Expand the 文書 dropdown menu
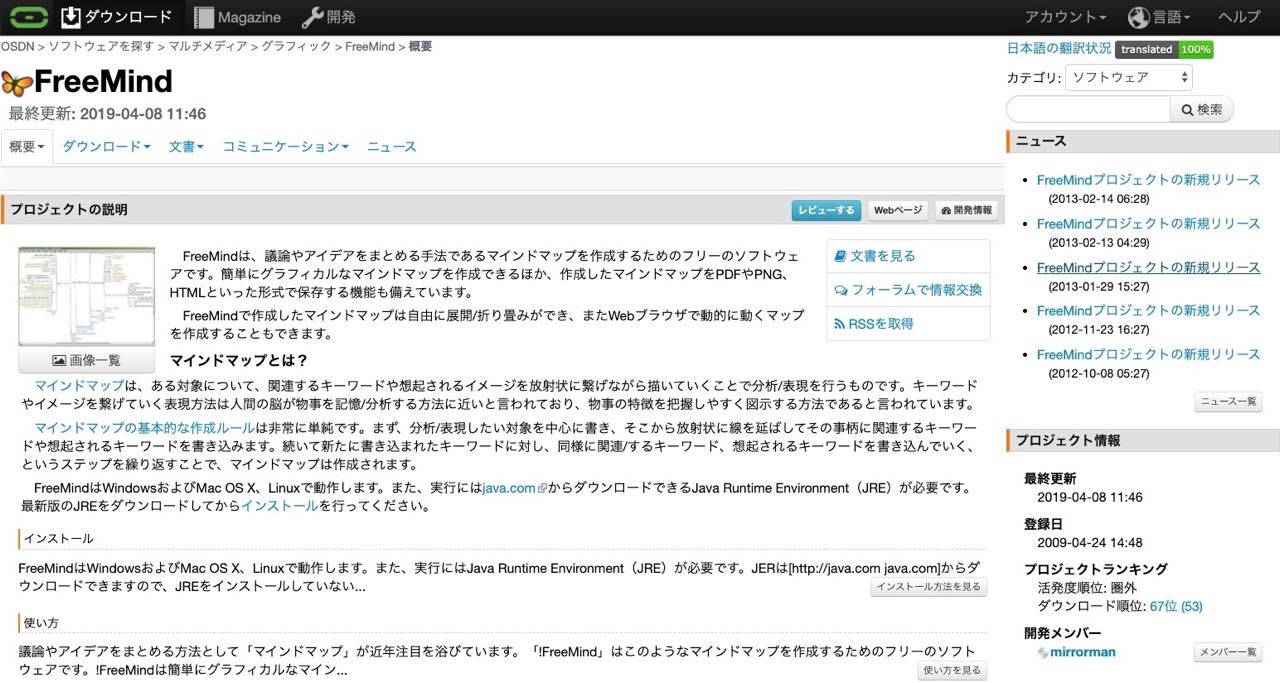The width and height of the screenshot is (1280, 683). coord(186,147)
